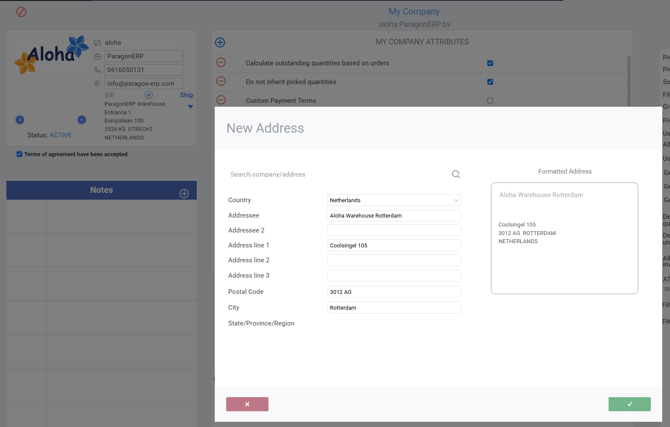The width and height of the screenshot is (670, 427).
Task: Cancel new address with red X button
Action: 247,404
